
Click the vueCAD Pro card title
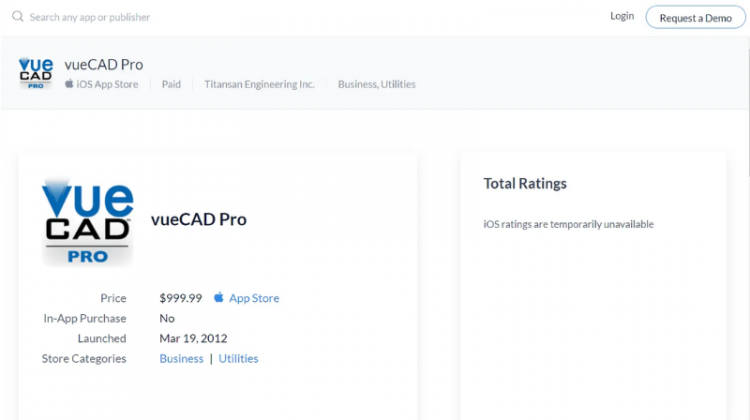pyautogui.click(x=199, y=220)
